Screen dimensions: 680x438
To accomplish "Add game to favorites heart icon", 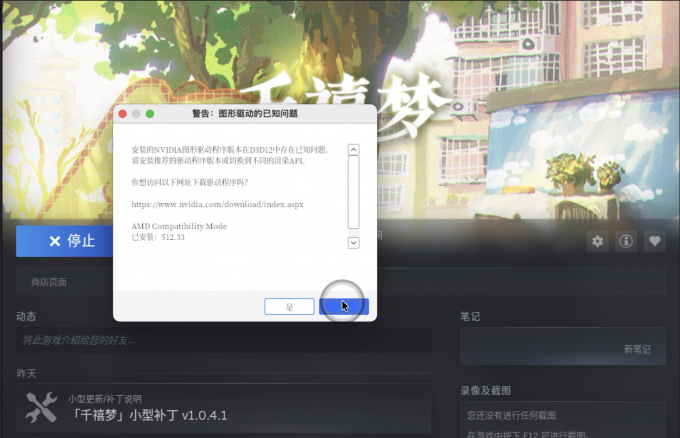I will tap(654, 241).
